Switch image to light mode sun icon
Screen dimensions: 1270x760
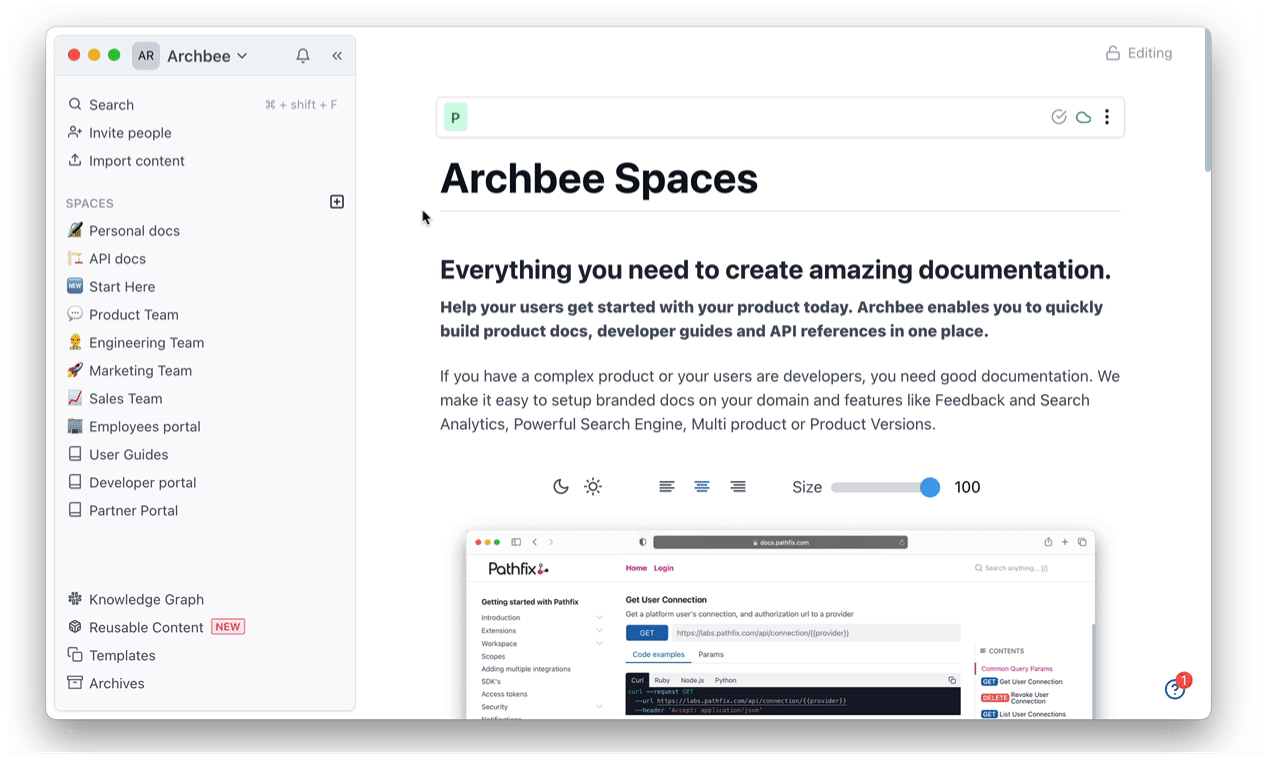(x=593, y=487)
